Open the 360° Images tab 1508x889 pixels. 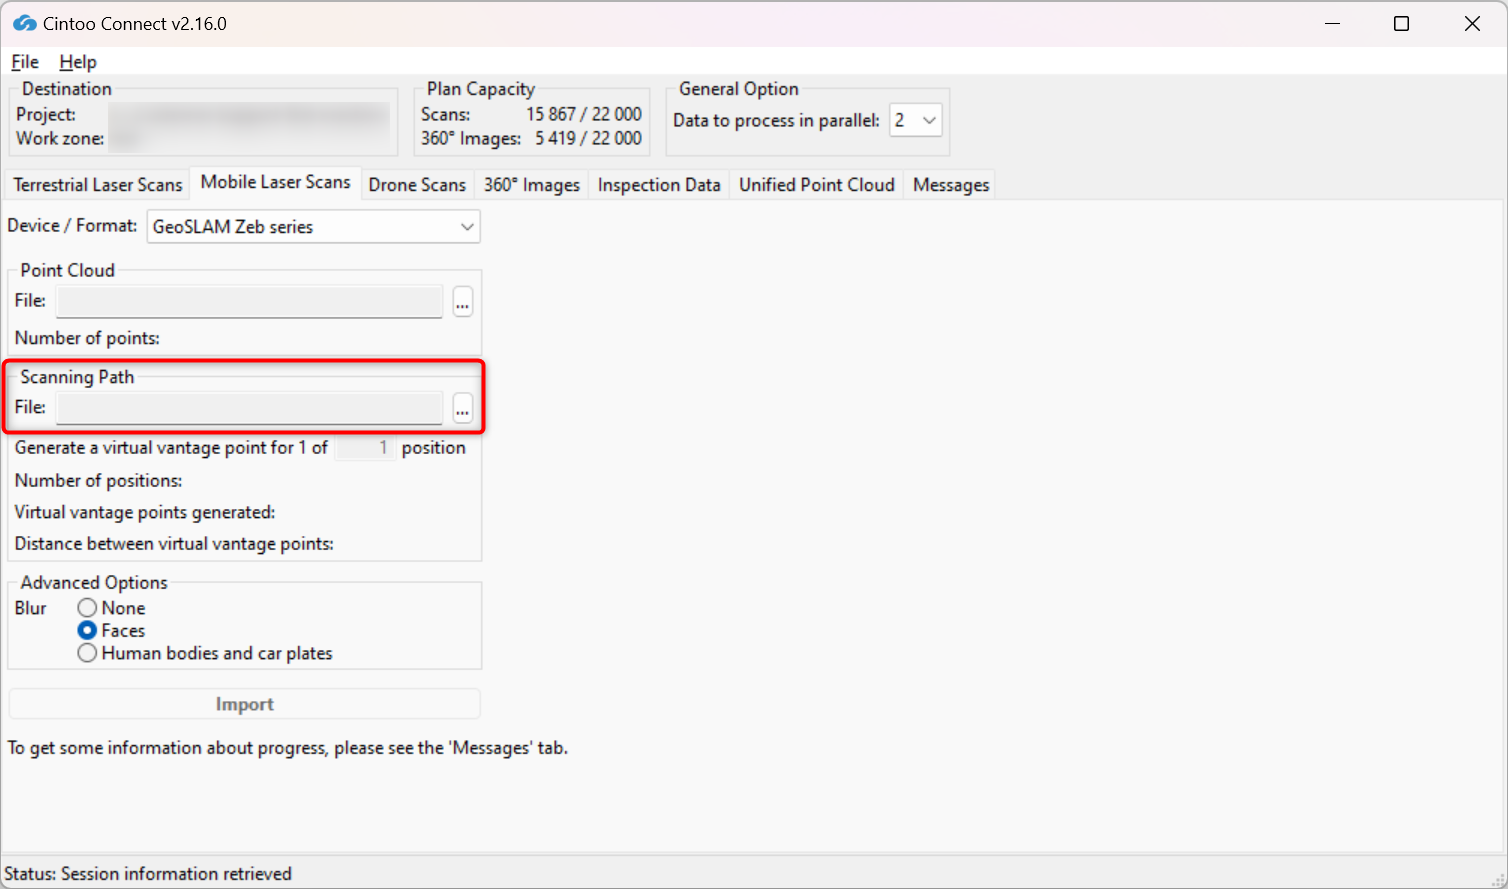(532, 185)
